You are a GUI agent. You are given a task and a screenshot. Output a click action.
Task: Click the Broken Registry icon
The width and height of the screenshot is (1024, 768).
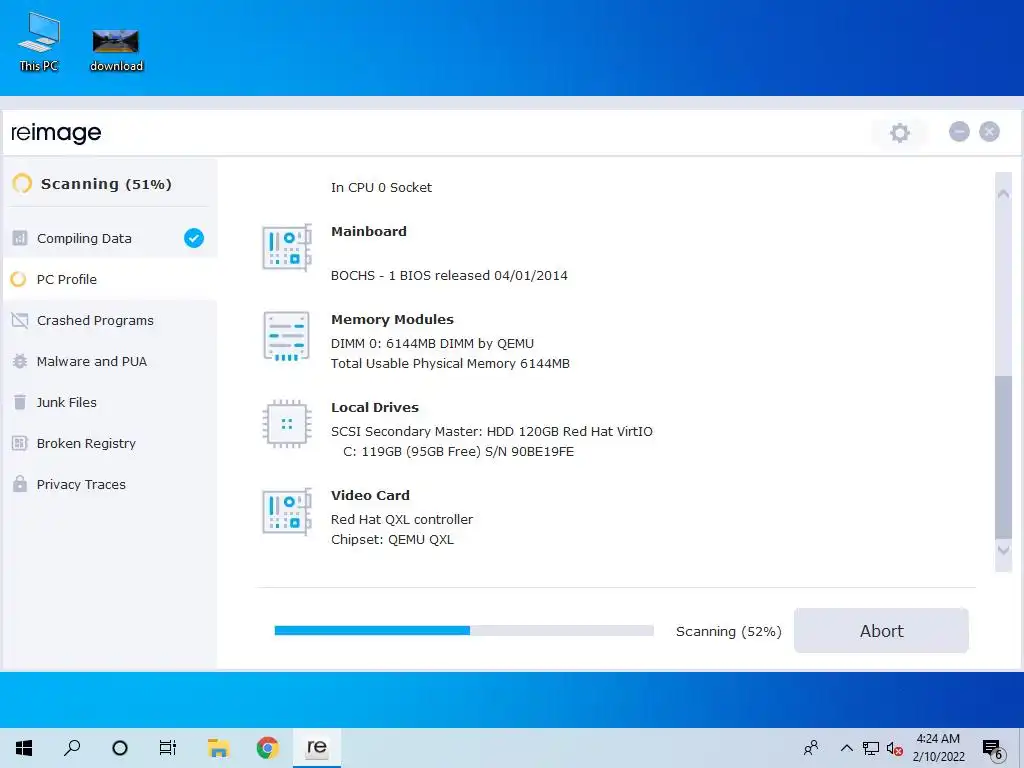tap(20, 443)
